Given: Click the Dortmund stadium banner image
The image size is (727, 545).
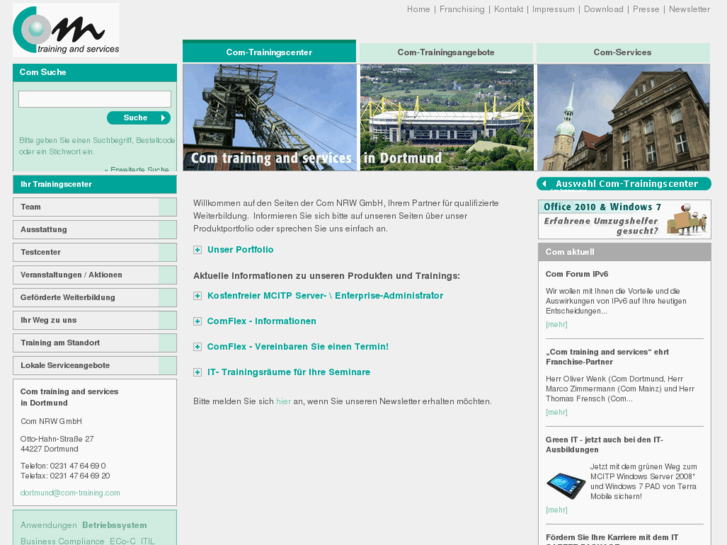Looking at the screenshot, I should coord(447,117).
